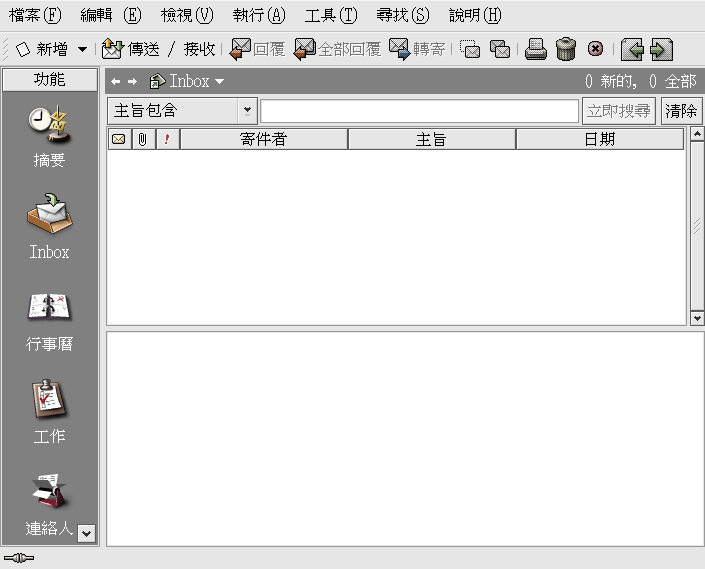Sort messages by the 日期 column header
Viewport: 705px width, 569px height.
coord(599,139)
